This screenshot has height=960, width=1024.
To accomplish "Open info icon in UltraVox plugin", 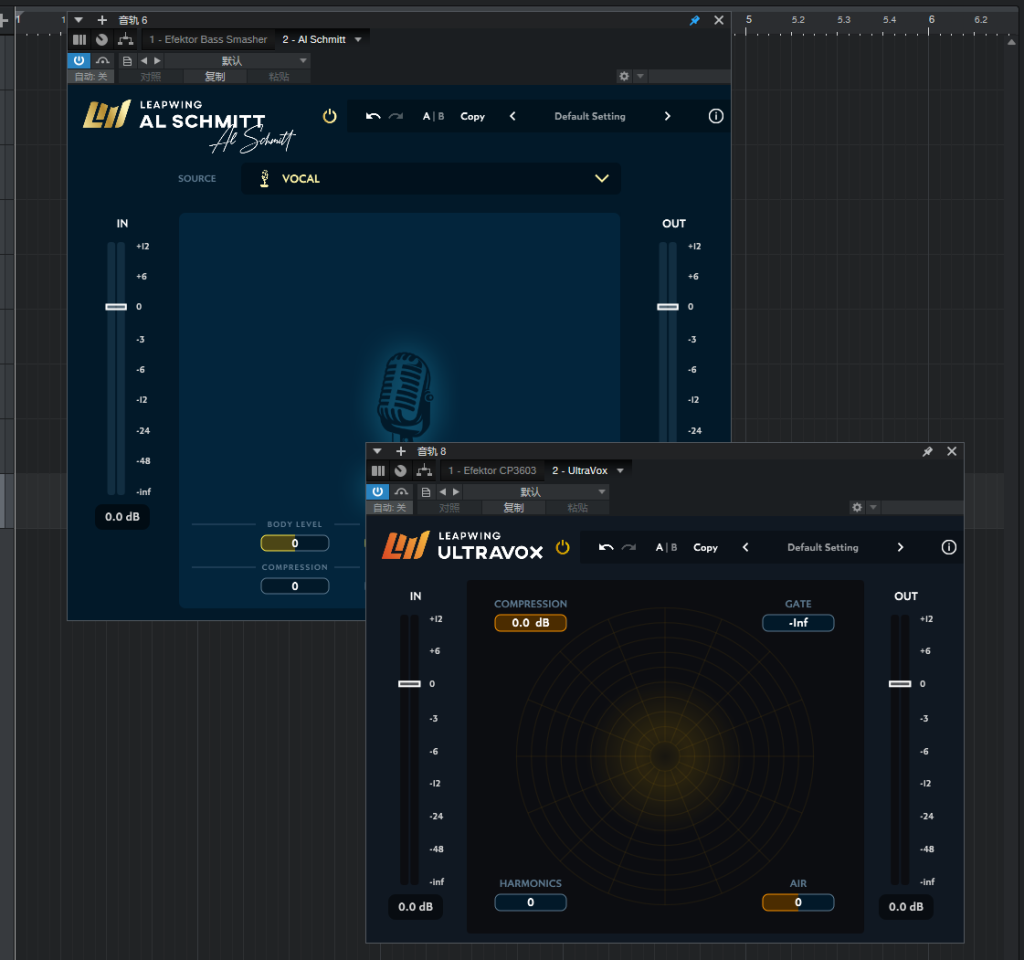I will (x=949, y=547).
